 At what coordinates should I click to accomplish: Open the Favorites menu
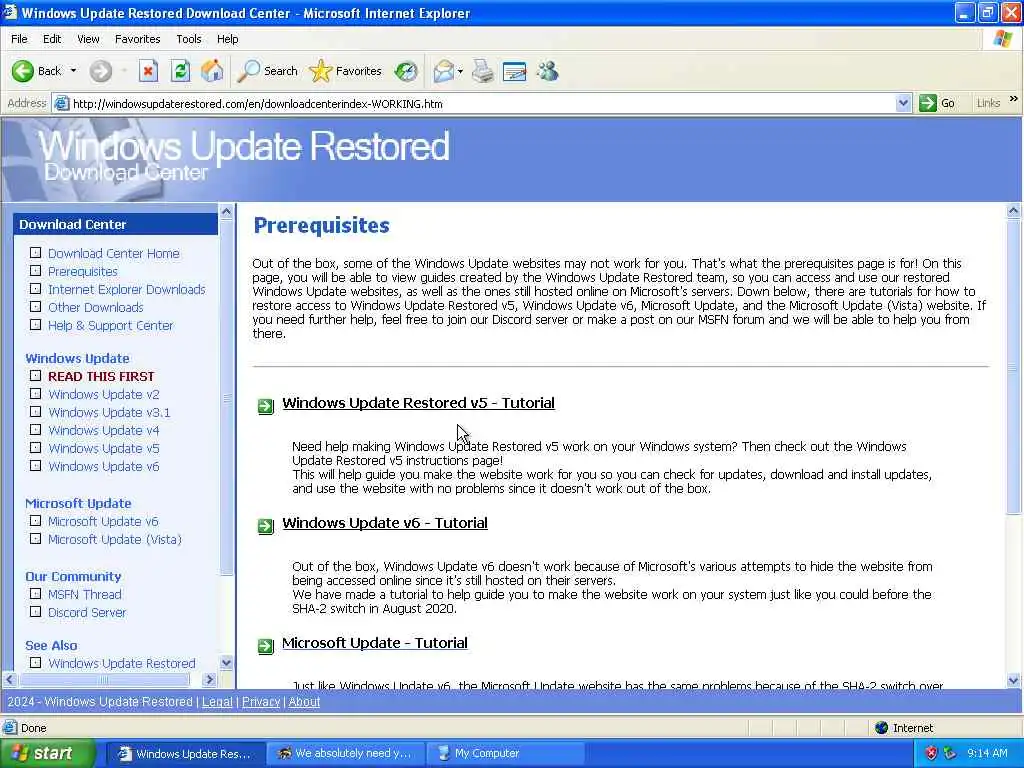click(138, 39)
